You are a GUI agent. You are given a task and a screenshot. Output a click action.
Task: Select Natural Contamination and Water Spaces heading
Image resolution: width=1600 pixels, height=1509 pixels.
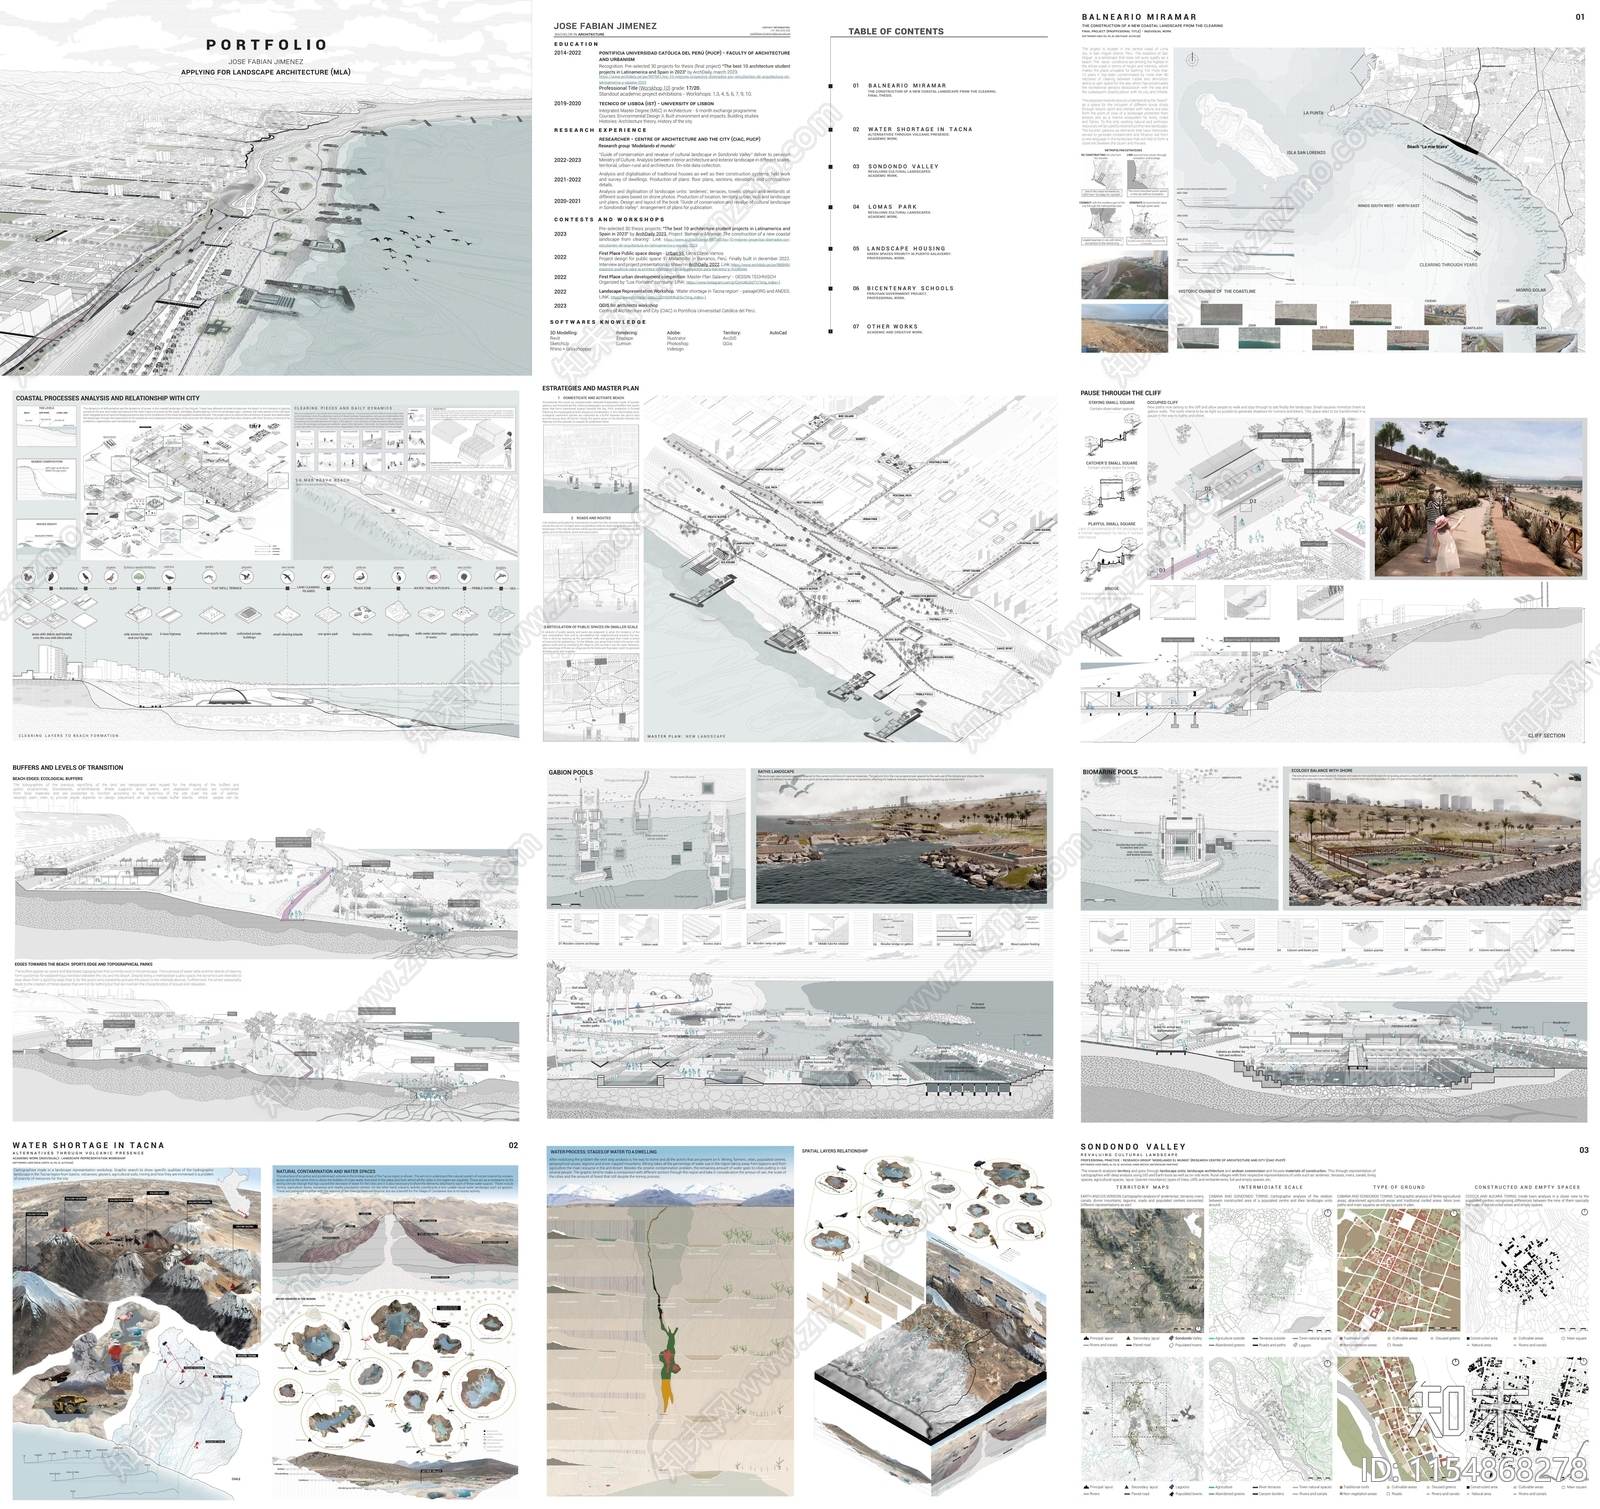326,1171
